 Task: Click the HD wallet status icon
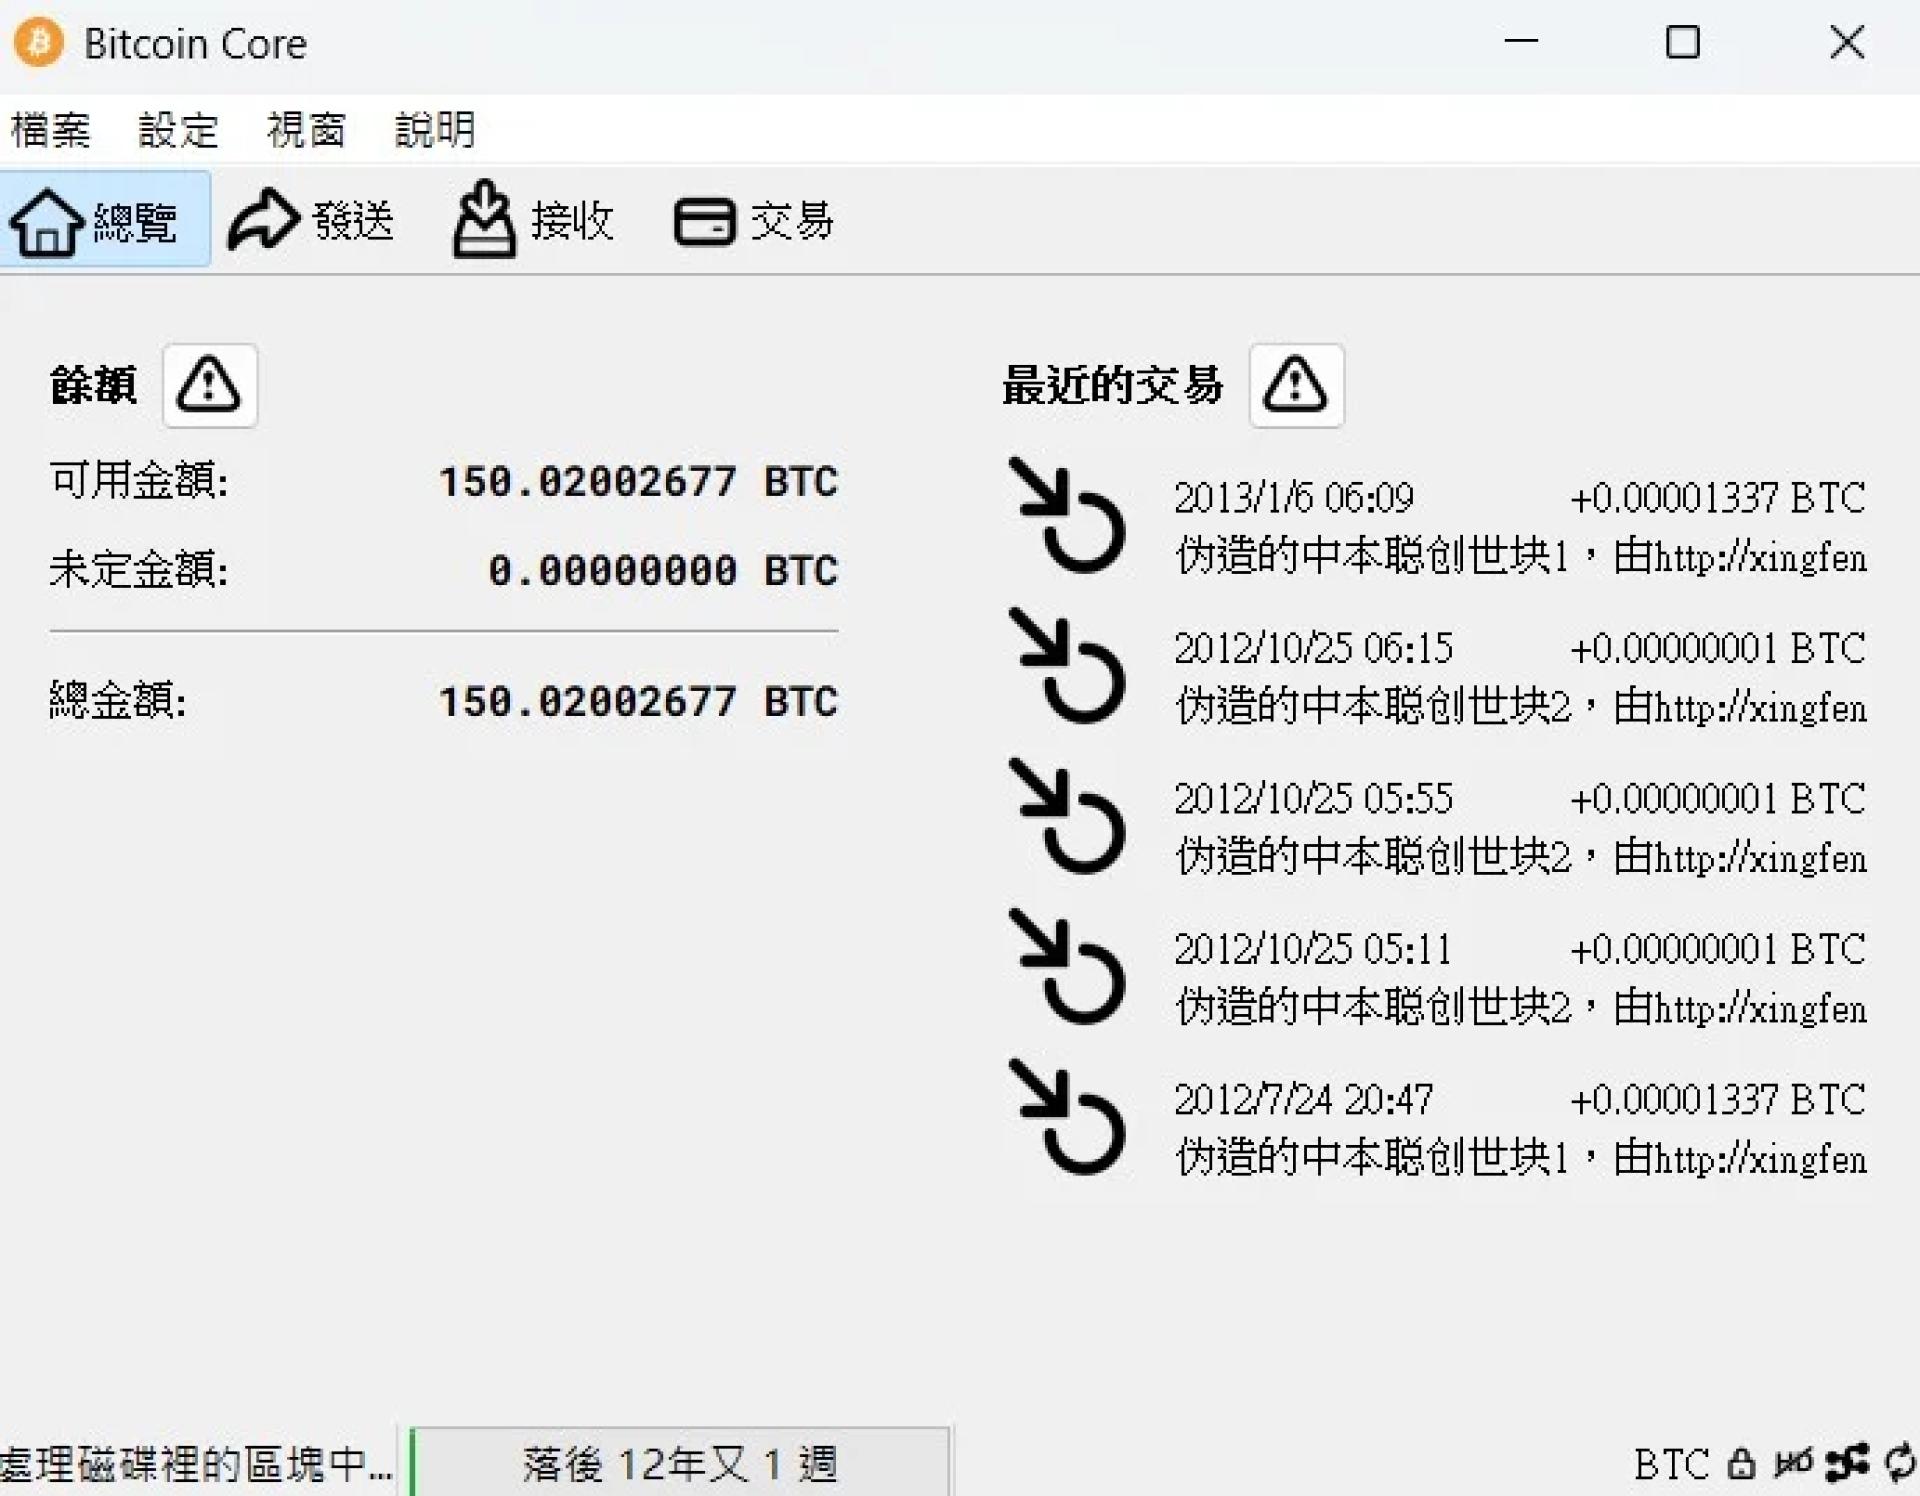click(x=1793, y=1463)
